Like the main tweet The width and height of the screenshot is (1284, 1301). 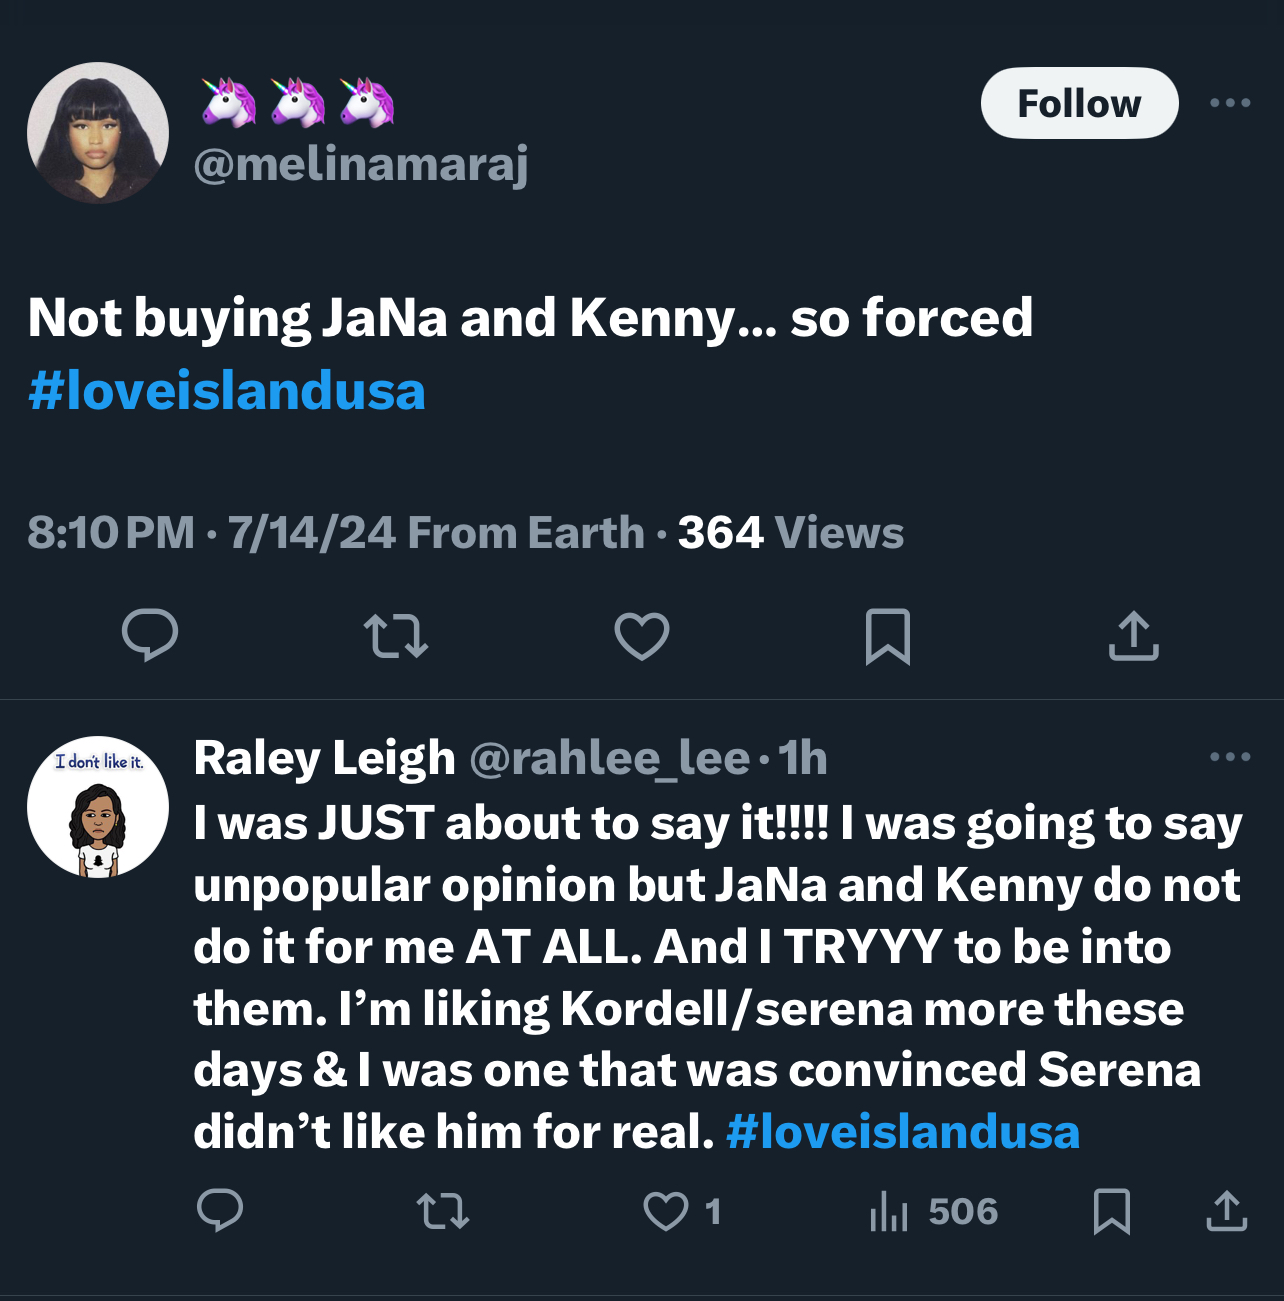(x=641, y=636)
